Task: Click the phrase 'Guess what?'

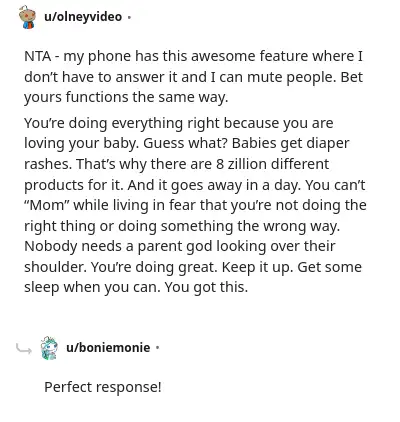Action: (x=185, y=143)
